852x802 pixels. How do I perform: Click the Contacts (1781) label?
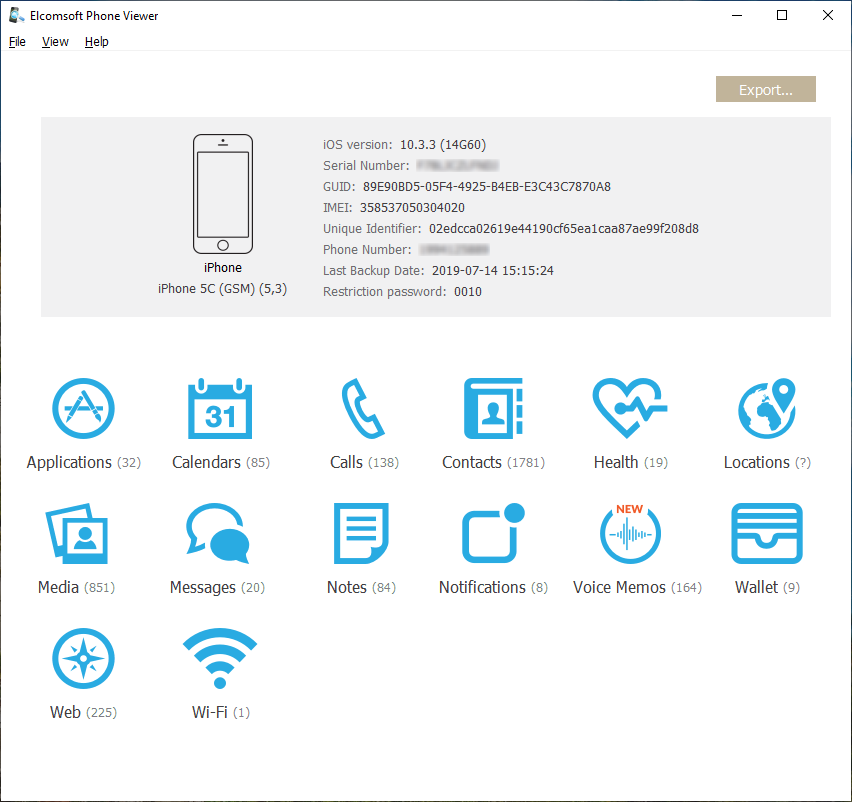pyautogui.click(x=493, y=462)
